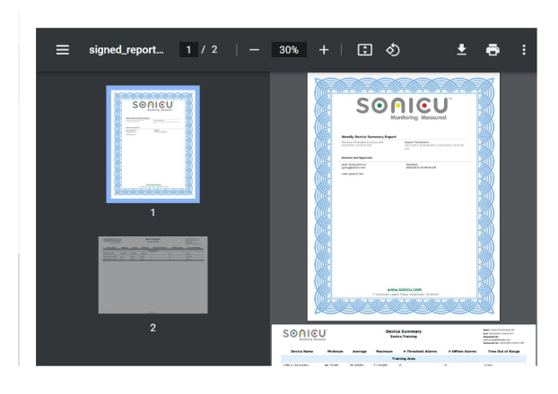Select the page 1 thumbnail
This screenshot has height=394, width=558.
click(x=153, y=144)
